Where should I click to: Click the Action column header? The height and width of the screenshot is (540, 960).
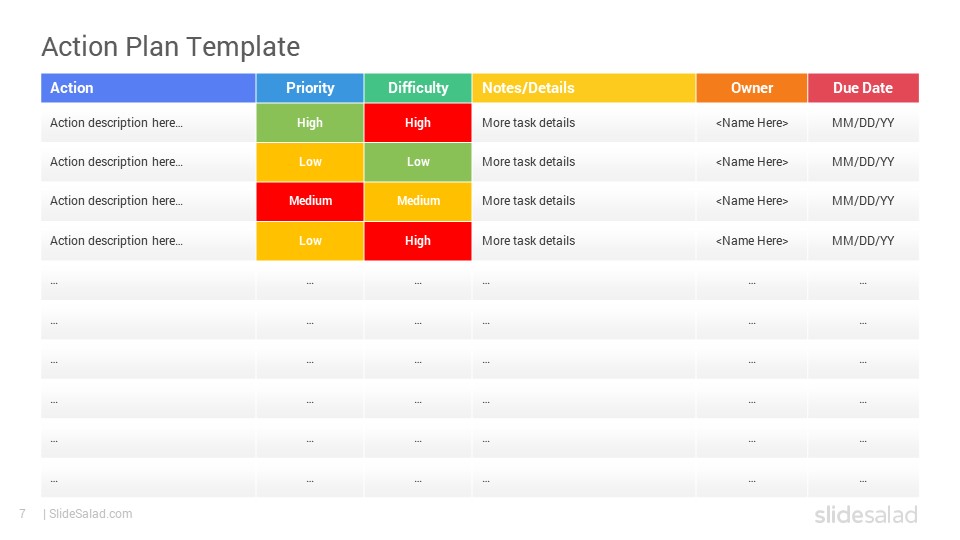[148, 88]
